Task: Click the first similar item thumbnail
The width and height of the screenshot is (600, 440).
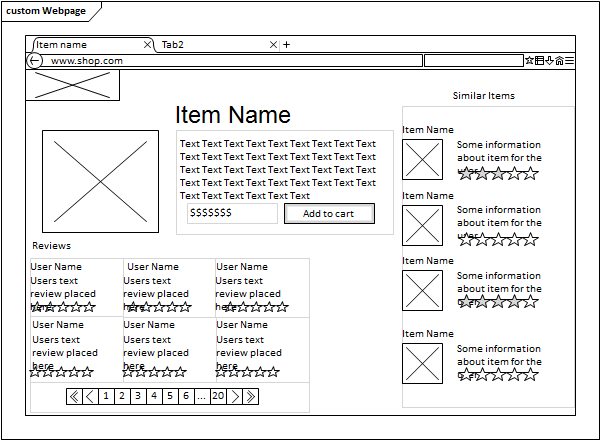Action: pos(422,160)
